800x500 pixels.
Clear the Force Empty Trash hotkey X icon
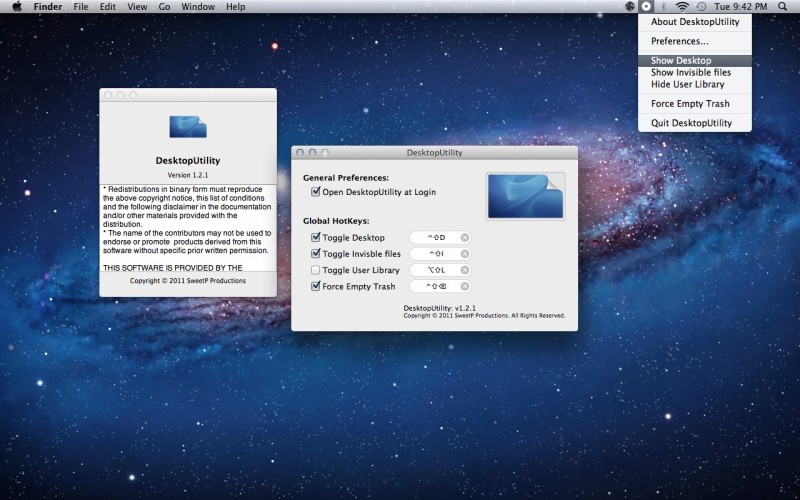465,286
